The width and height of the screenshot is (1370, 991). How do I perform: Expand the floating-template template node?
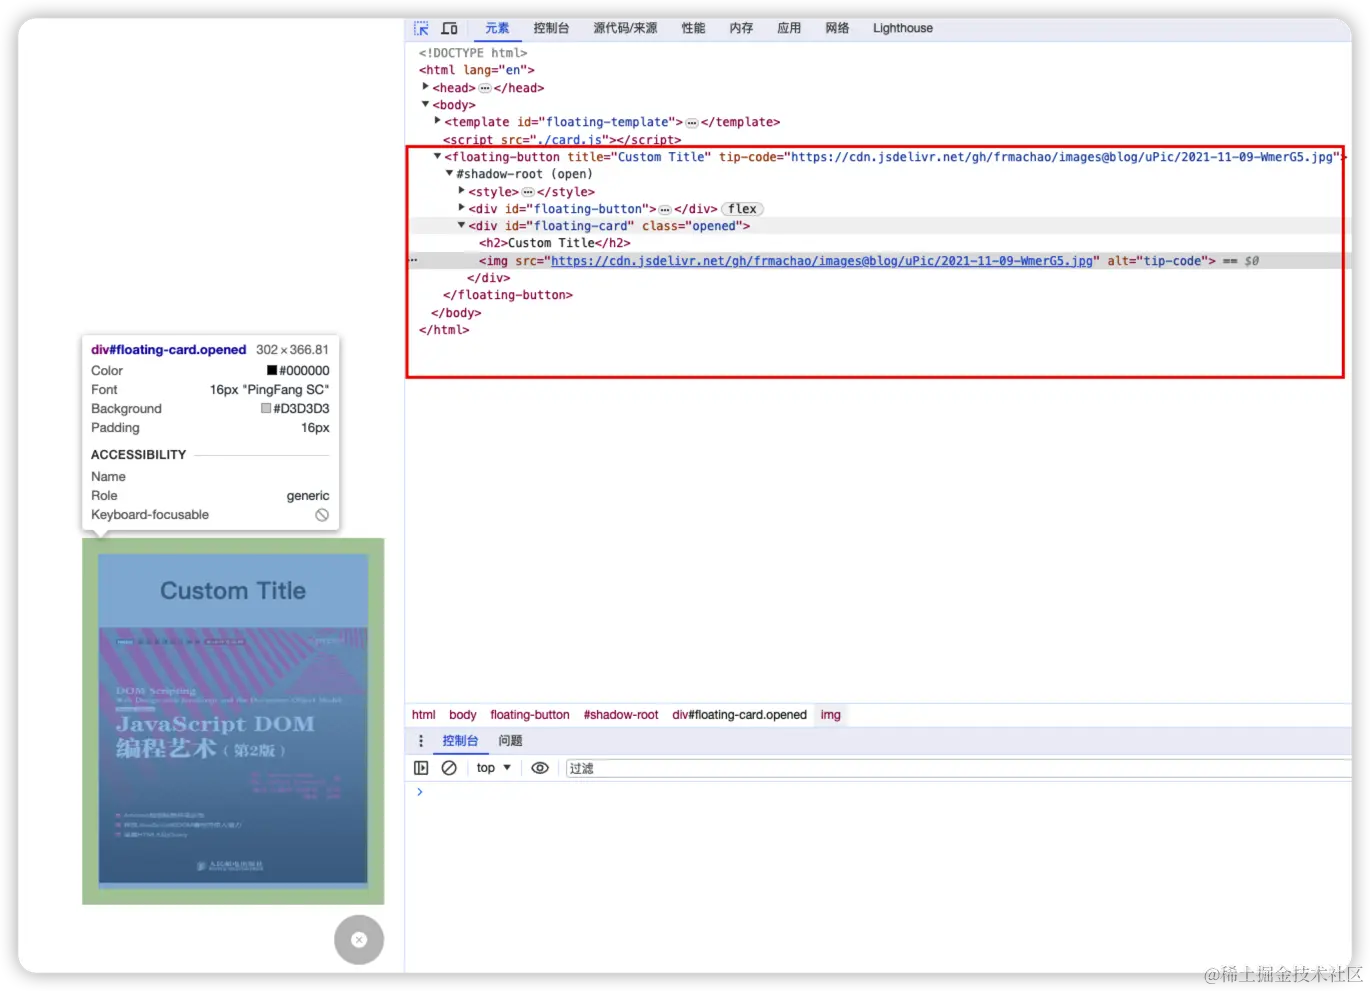(437, 121)
